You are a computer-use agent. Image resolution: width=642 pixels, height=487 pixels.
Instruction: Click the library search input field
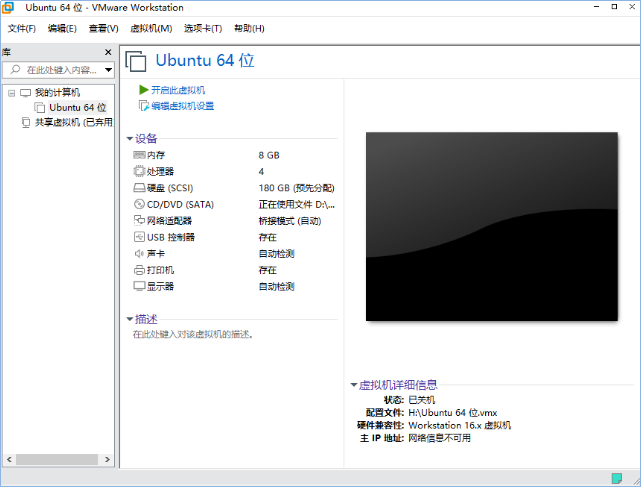click(59, 70)
